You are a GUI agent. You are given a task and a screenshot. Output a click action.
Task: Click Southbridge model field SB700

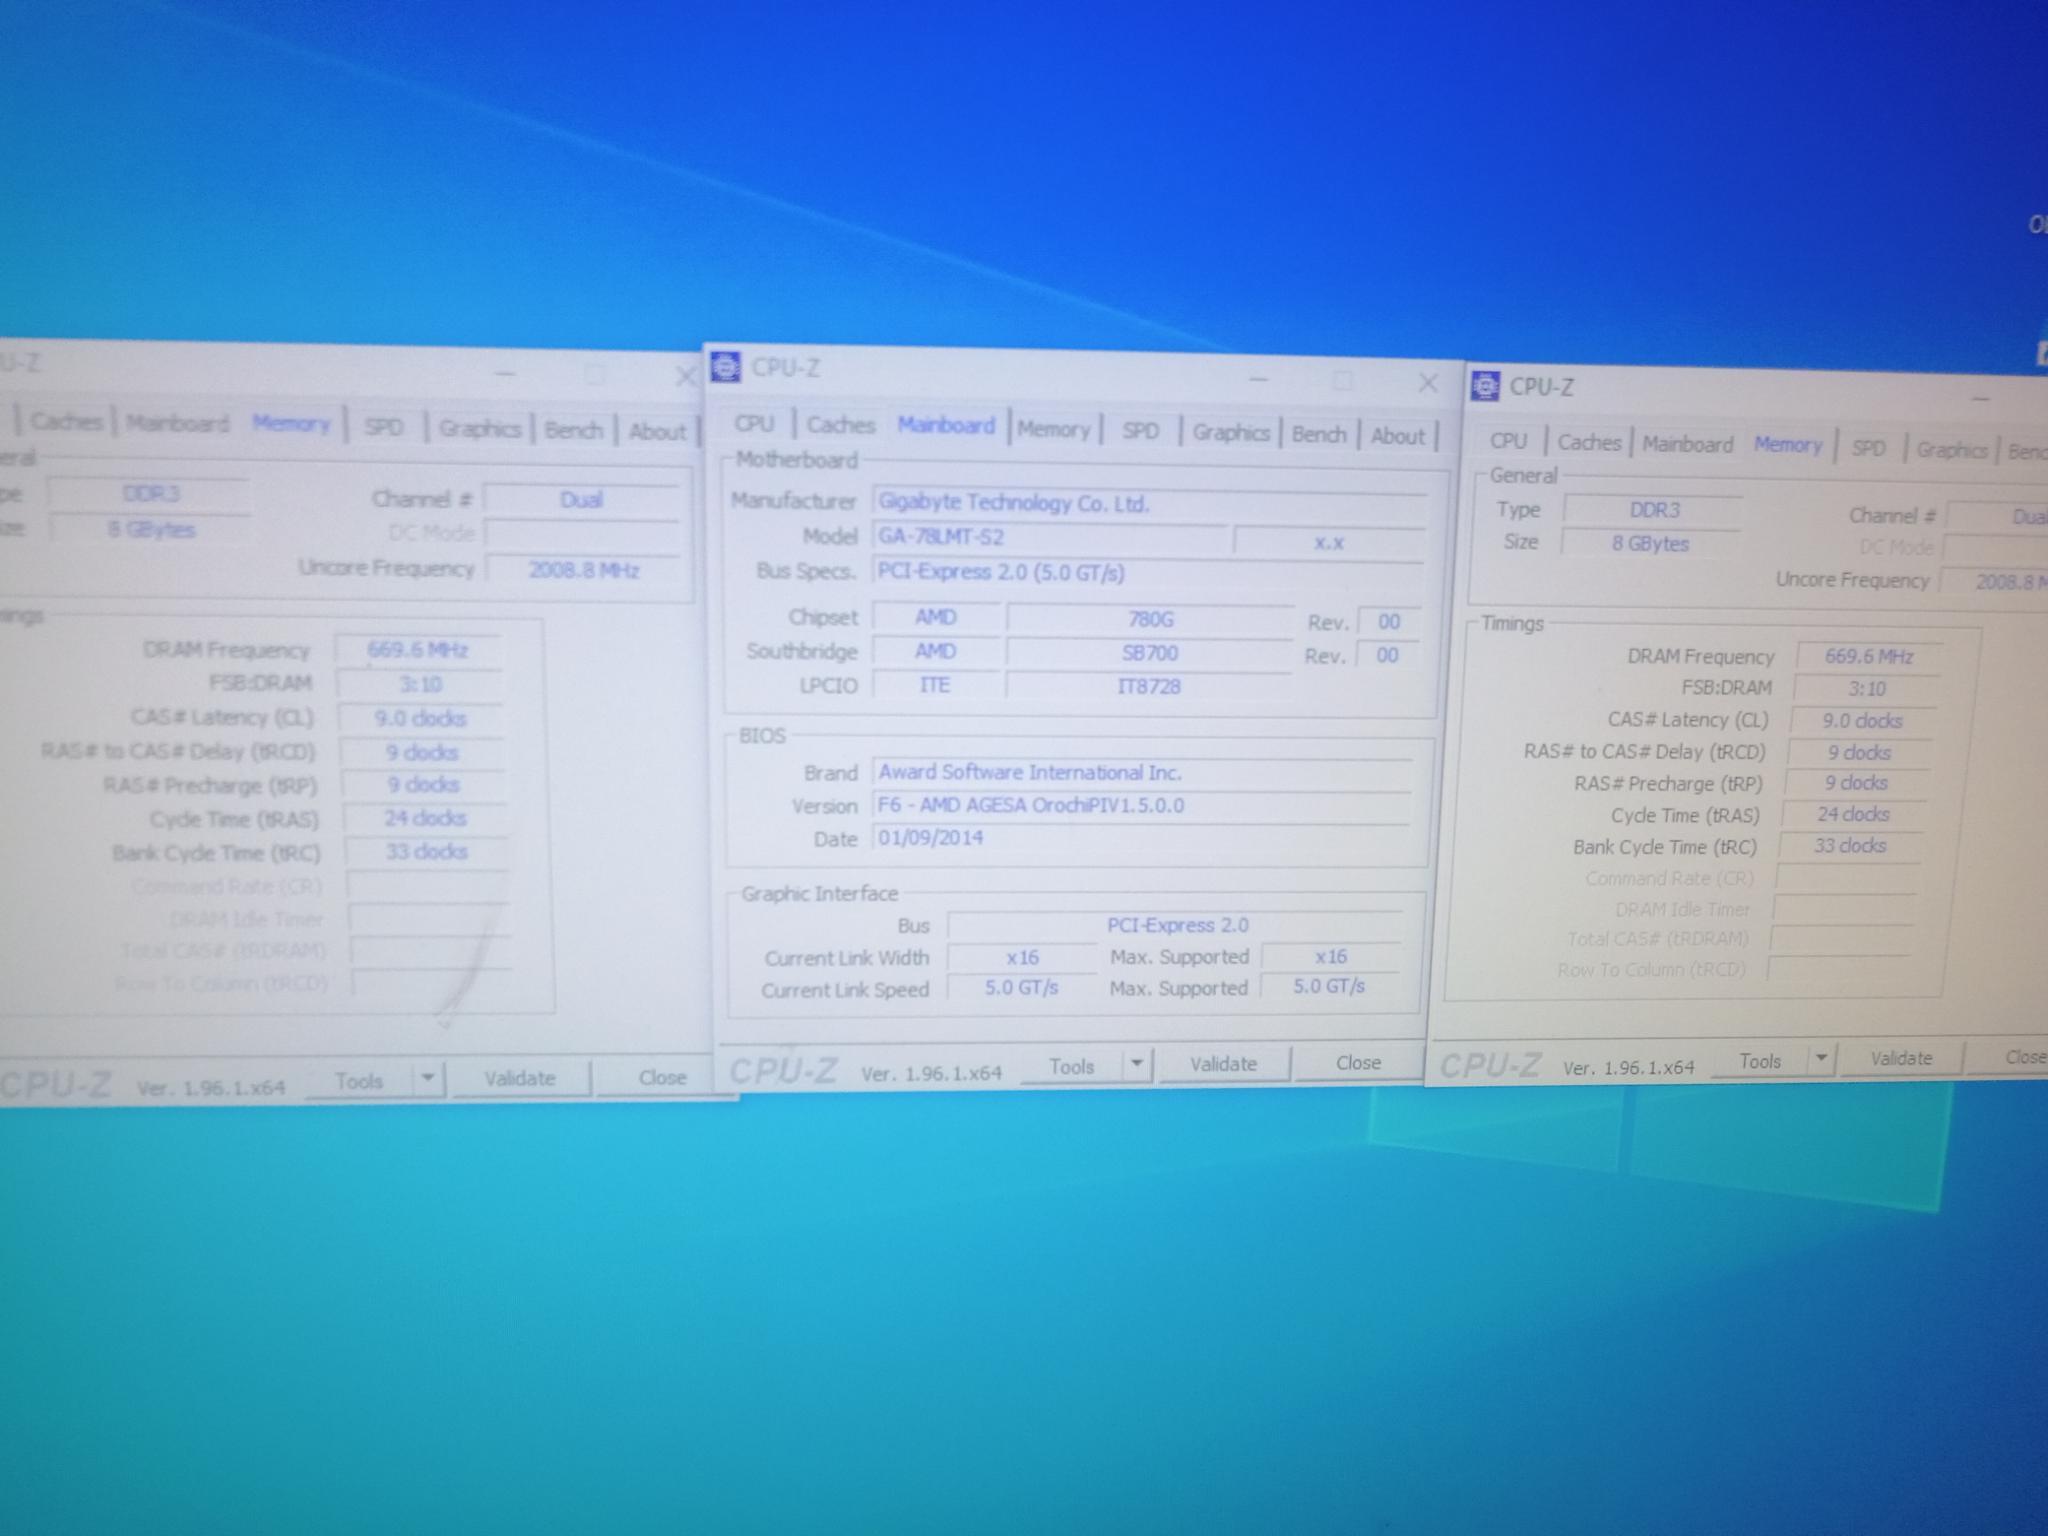[1150, 653]
